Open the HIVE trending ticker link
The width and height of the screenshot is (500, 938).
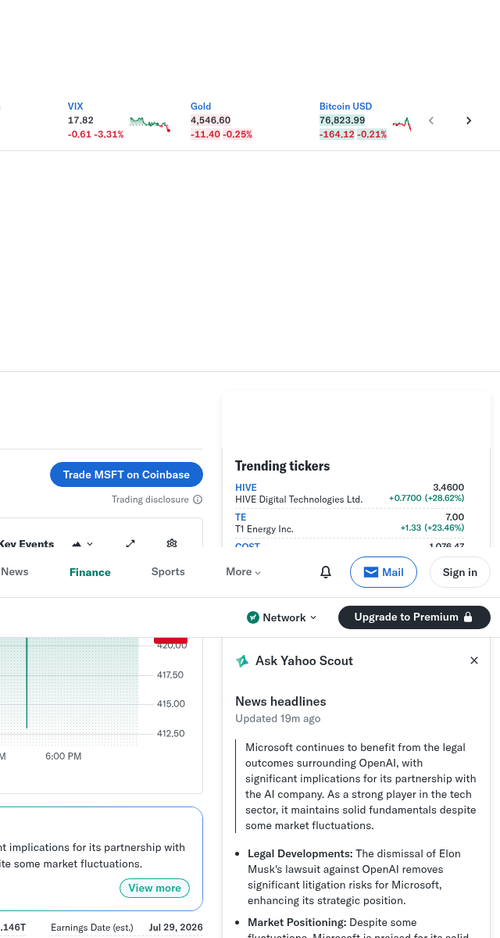tap(246, 488)
